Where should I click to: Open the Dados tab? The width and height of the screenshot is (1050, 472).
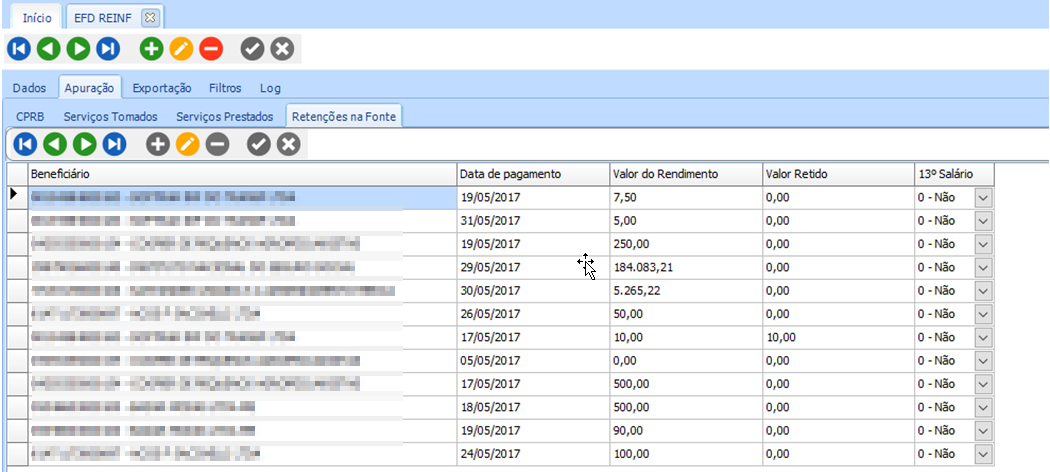[x=29, y=88]
